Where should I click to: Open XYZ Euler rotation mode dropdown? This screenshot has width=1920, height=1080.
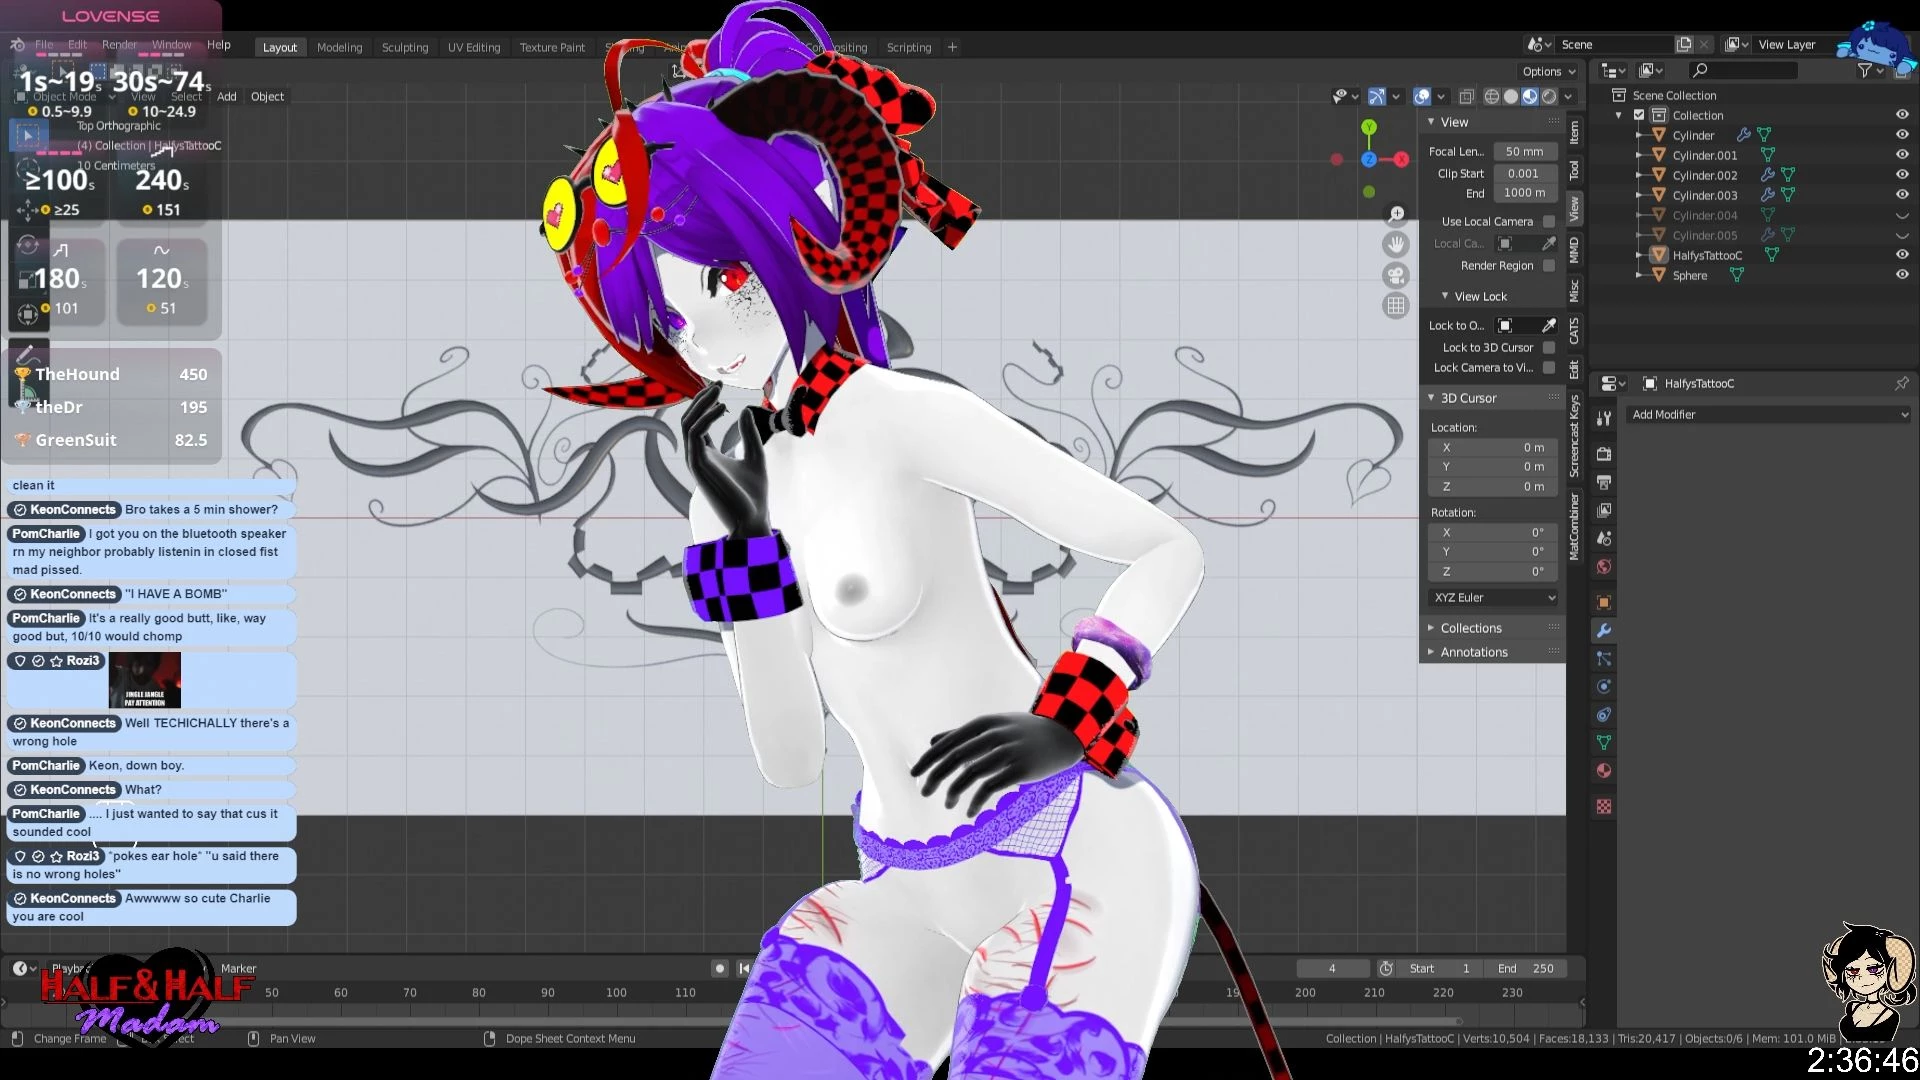point(1494,598)
